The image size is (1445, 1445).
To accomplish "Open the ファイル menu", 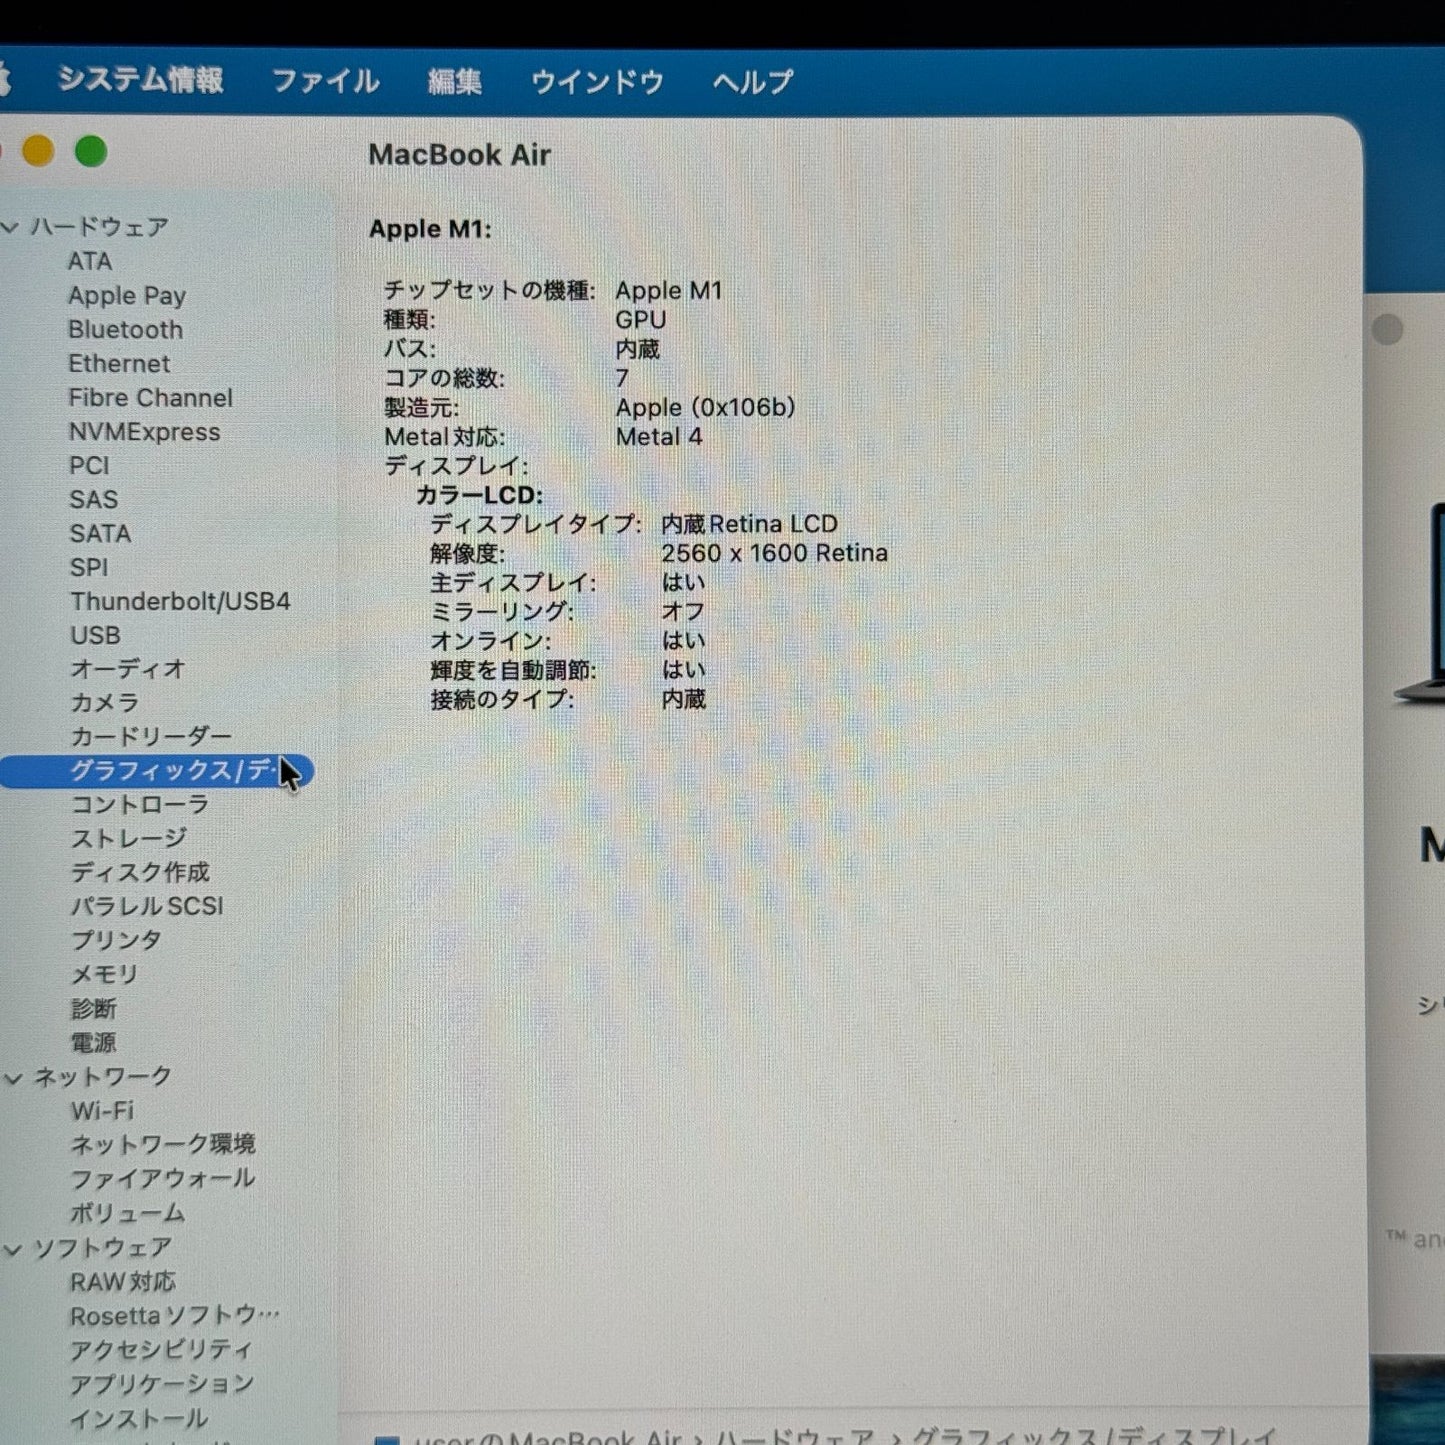I will point(326,81).
